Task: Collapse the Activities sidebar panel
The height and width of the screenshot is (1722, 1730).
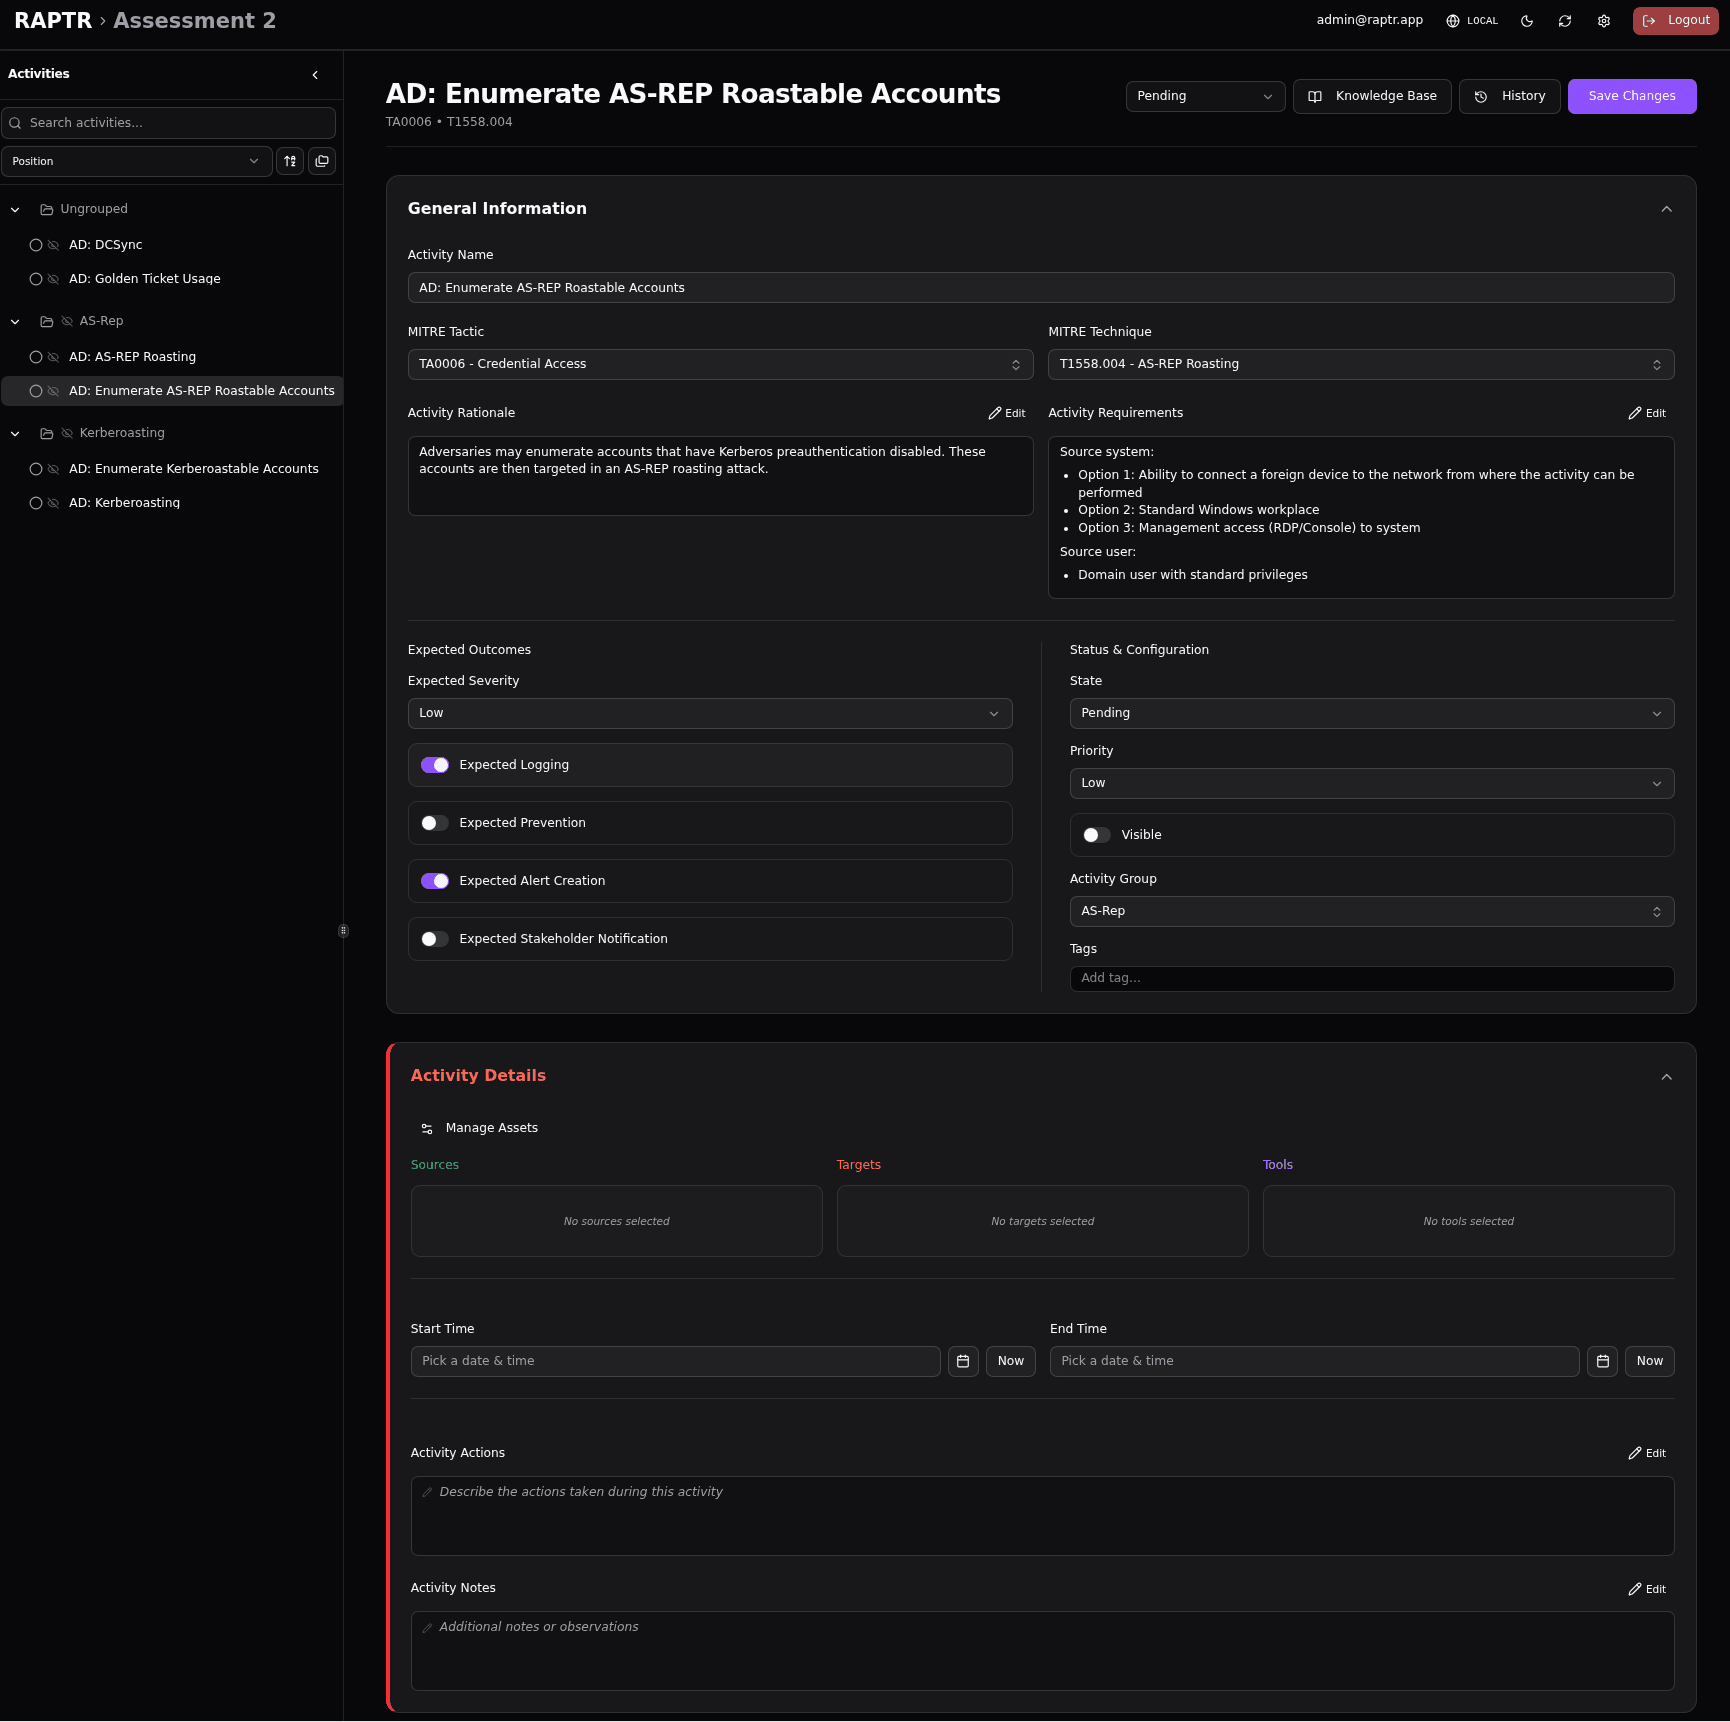Action: click(315, 75)
